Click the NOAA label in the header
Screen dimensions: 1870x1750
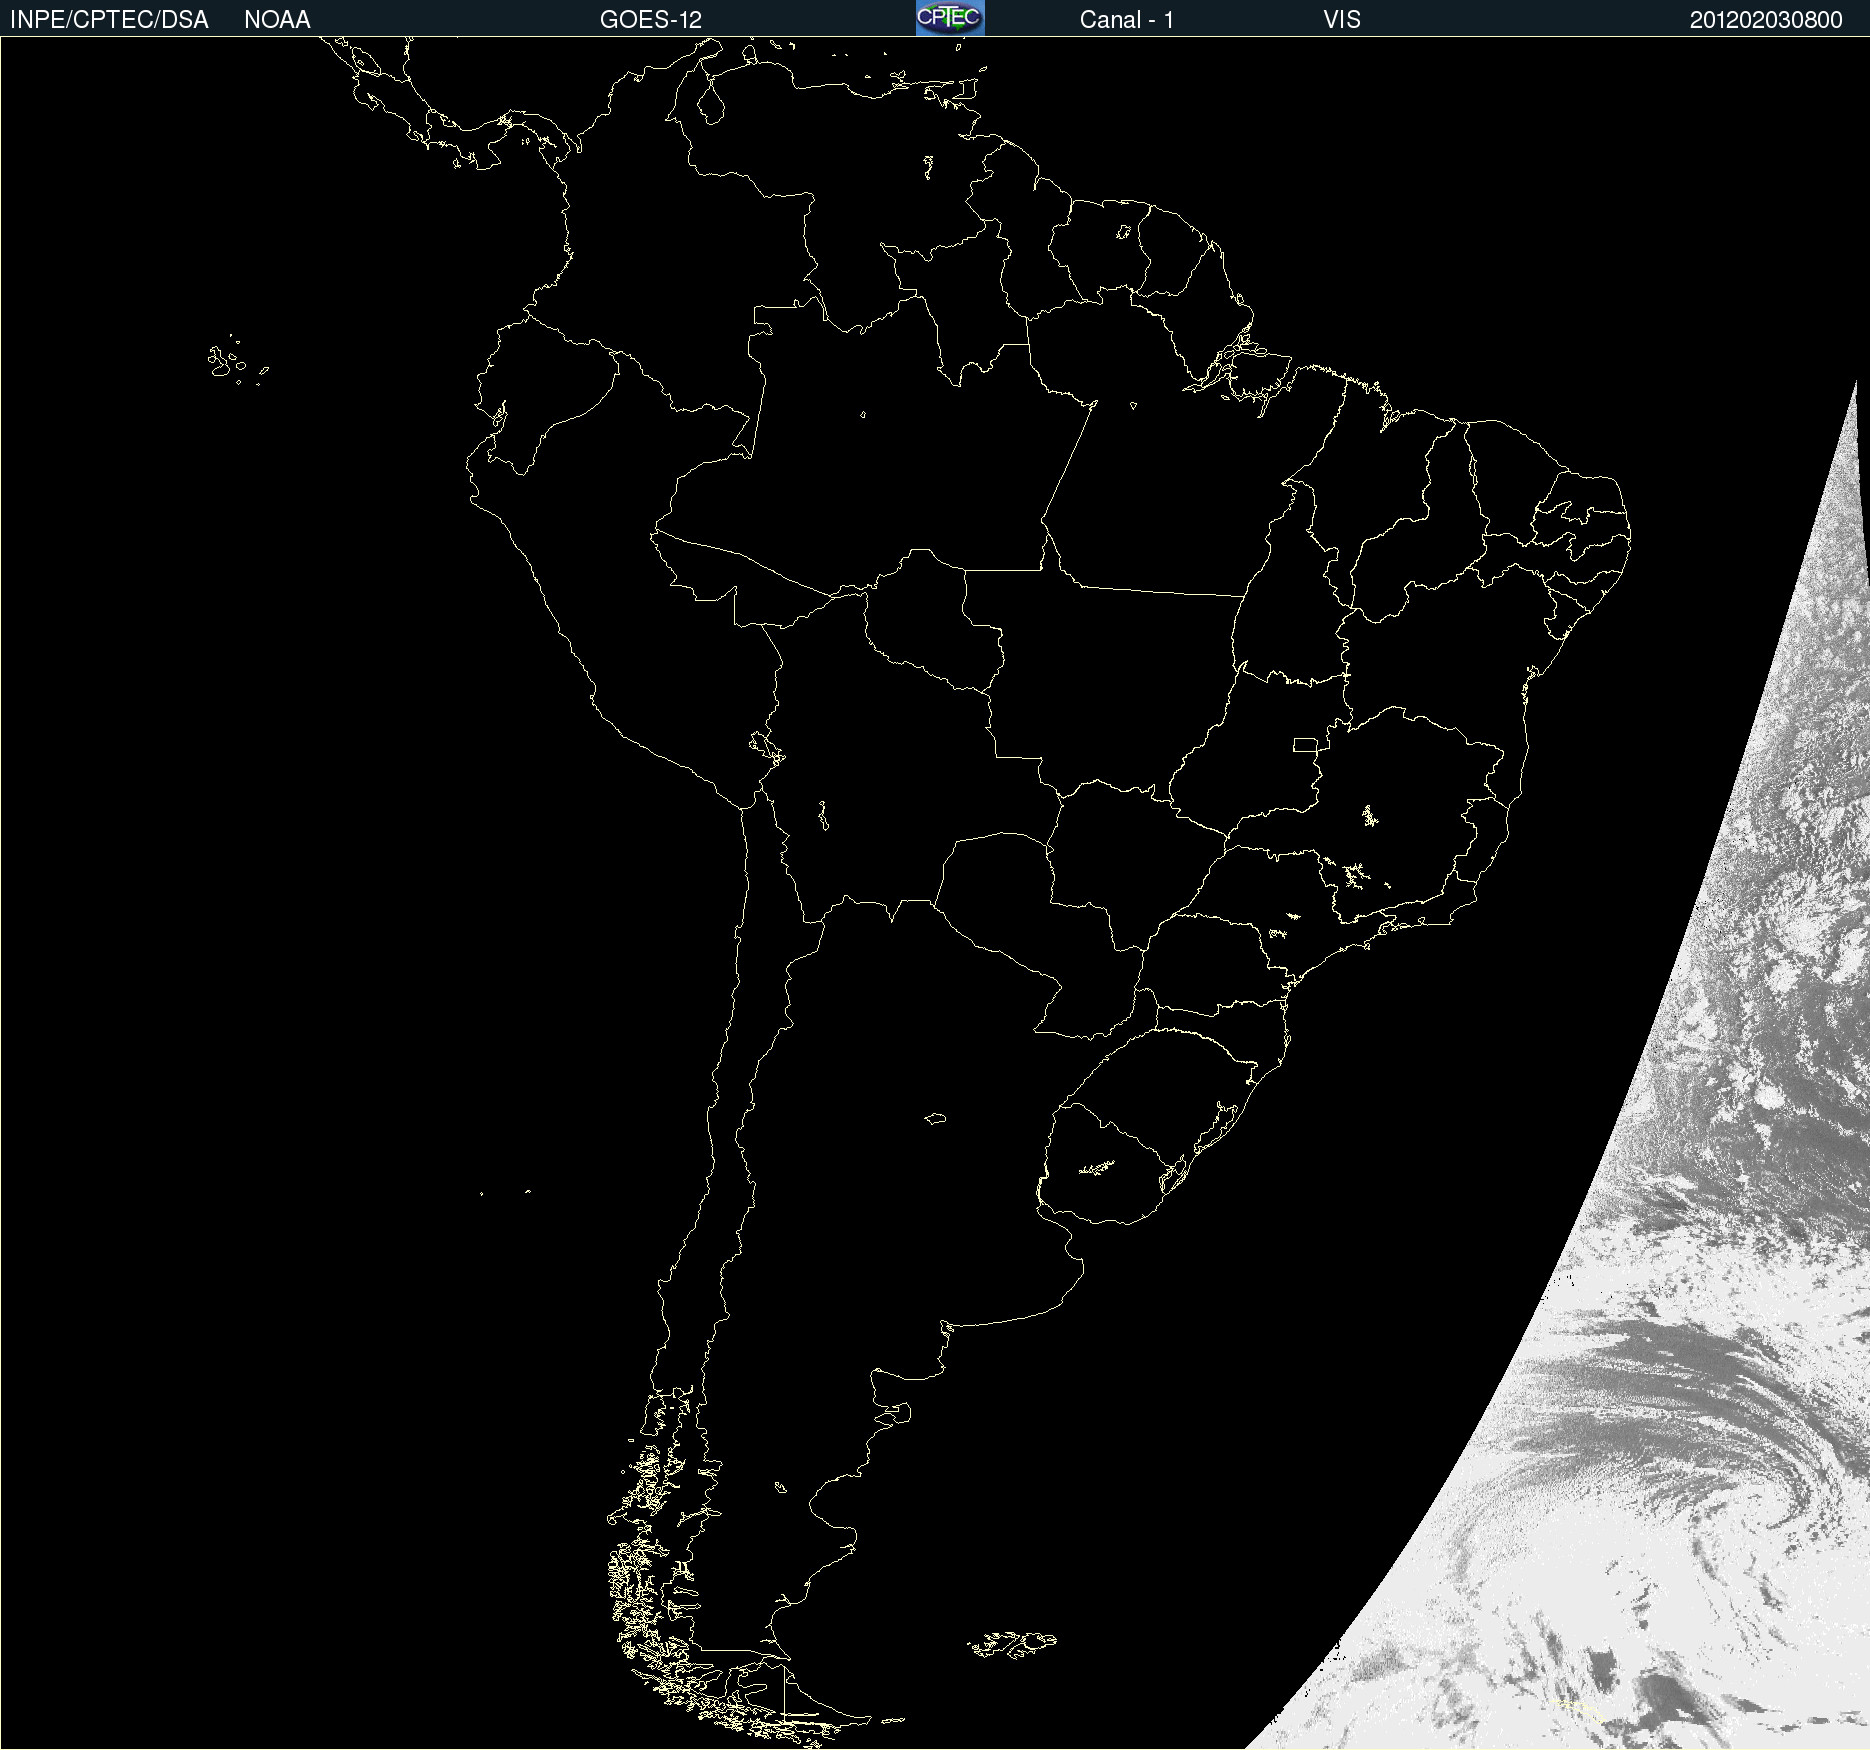coord(277,20)
